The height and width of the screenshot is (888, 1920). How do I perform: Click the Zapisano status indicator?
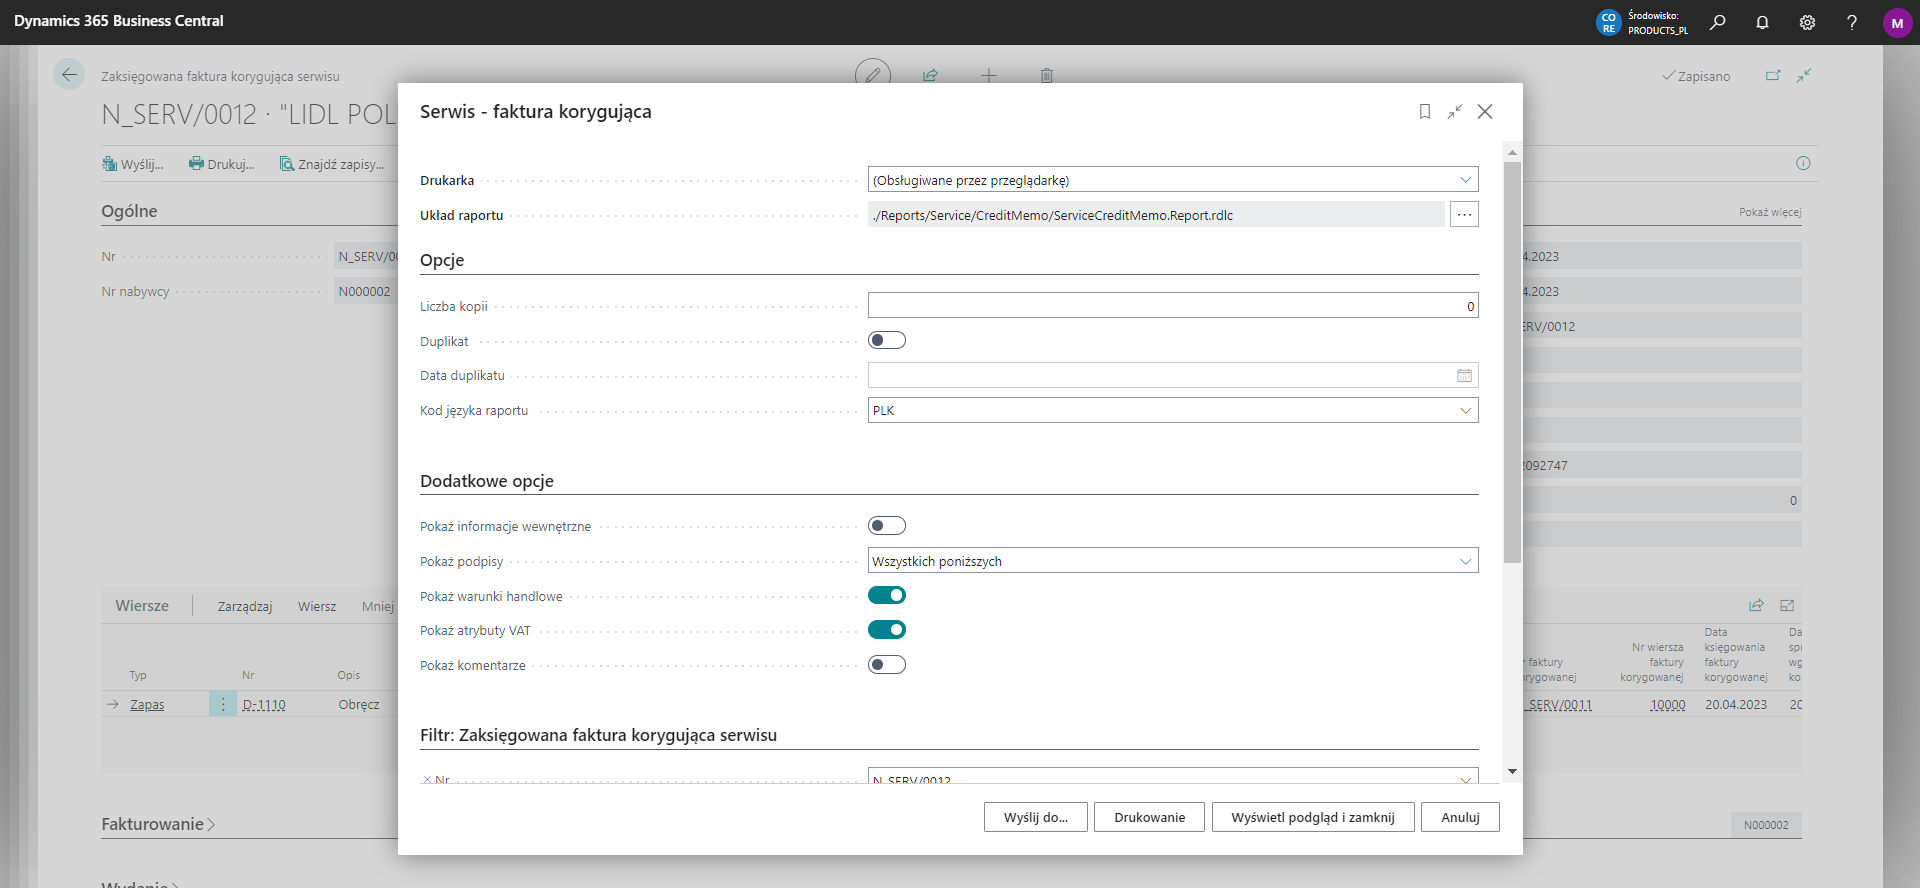coord(1696,76)
